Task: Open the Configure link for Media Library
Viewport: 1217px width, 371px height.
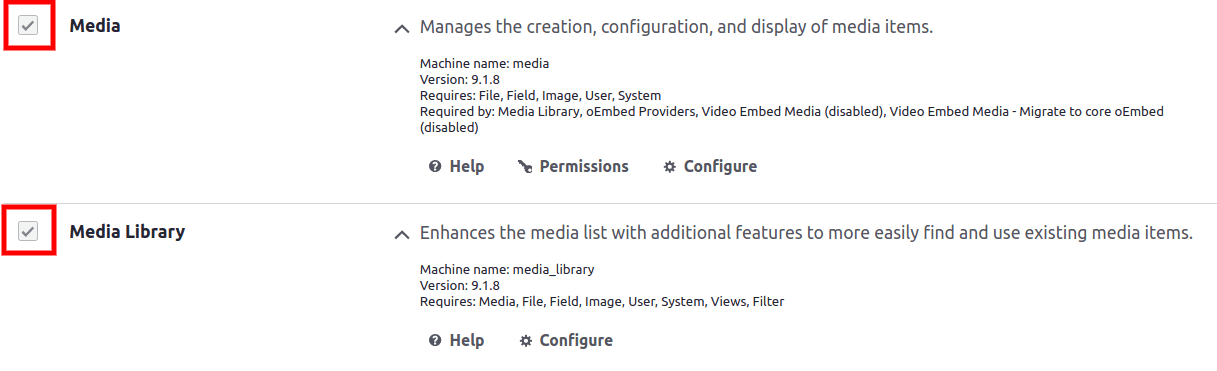Action: click(x=576, y=341)
